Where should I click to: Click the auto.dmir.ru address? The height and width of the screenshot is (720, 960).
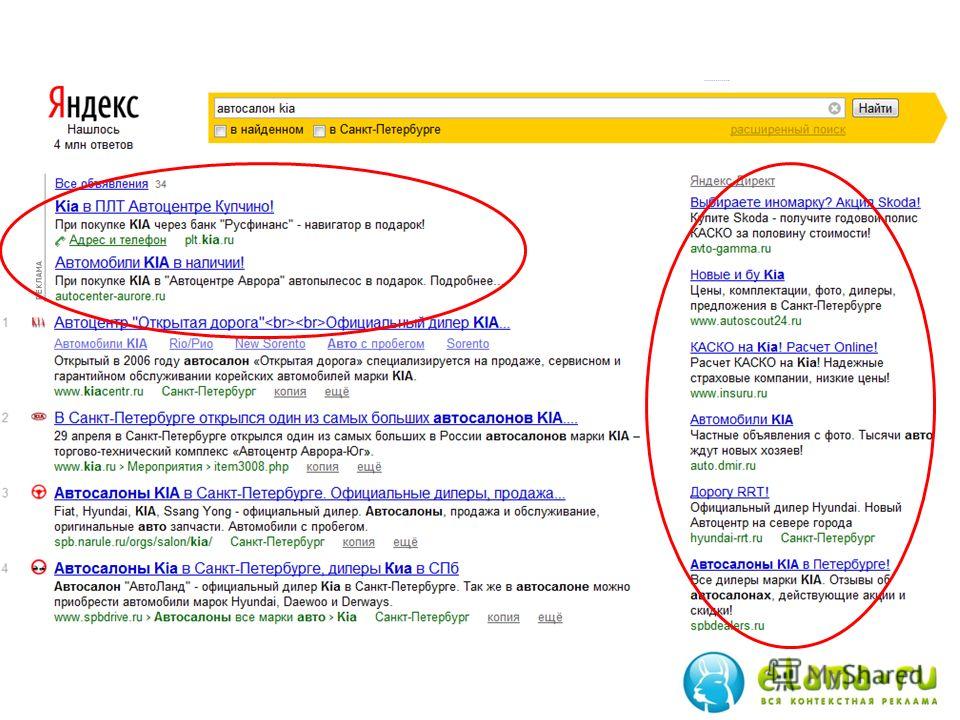[723, 465]
